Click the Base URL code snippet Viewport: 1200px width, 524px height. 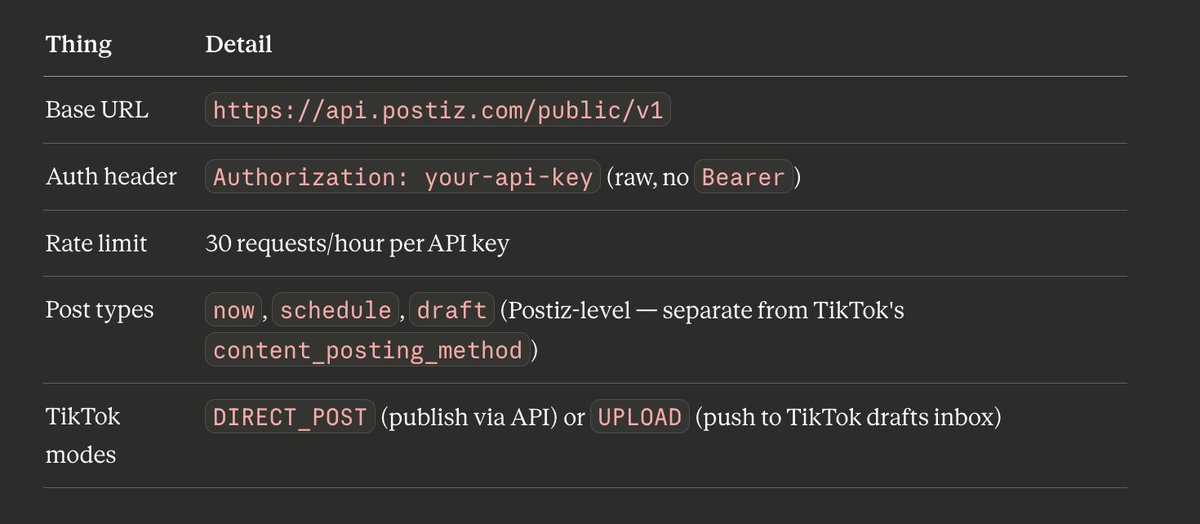click(x=438, y=110)
